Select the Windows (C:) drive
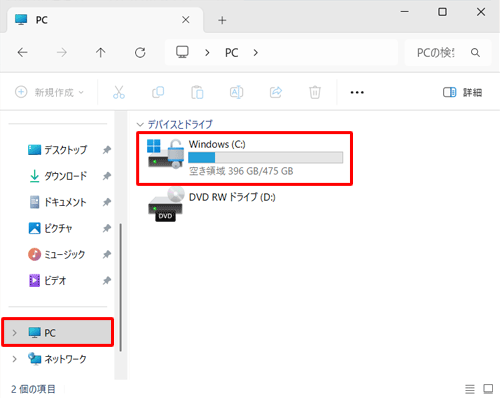The width and height of the screenshot is (500, 398). pyautogui.click(x=244, y=158)
